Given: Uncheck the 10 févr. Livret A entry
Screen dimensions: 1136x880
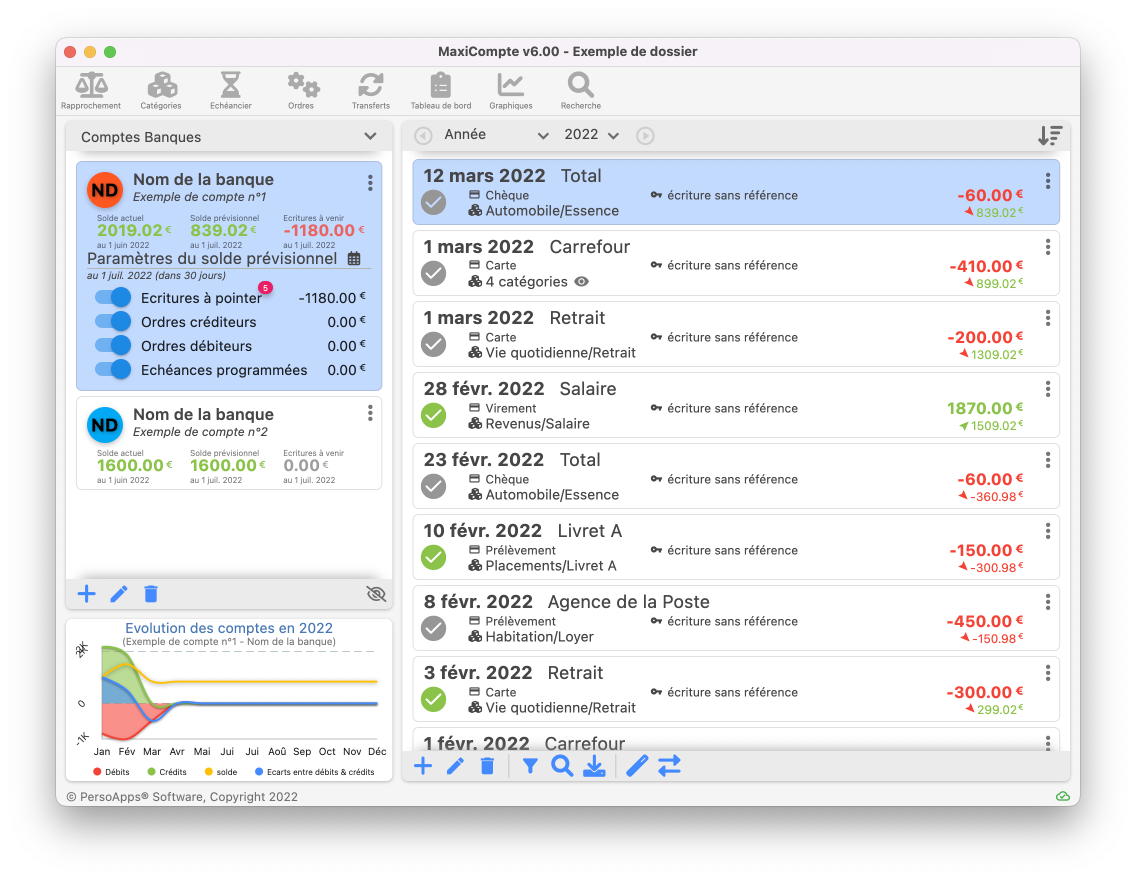Looking at the screenshot, I should click(434, 558).
